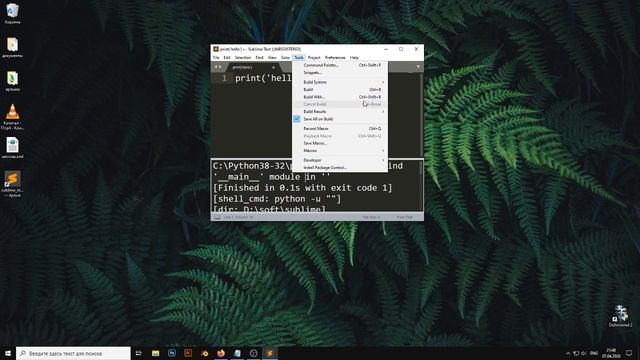Maximize the Sublime Text window

coord(401,49)
